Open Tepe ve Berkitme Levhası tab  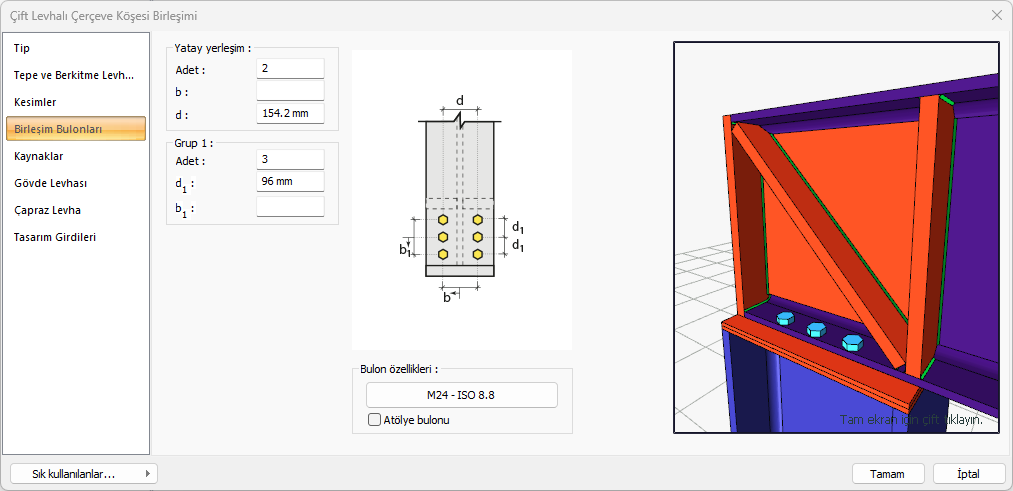pyautogui.click(x=76, y=75)
